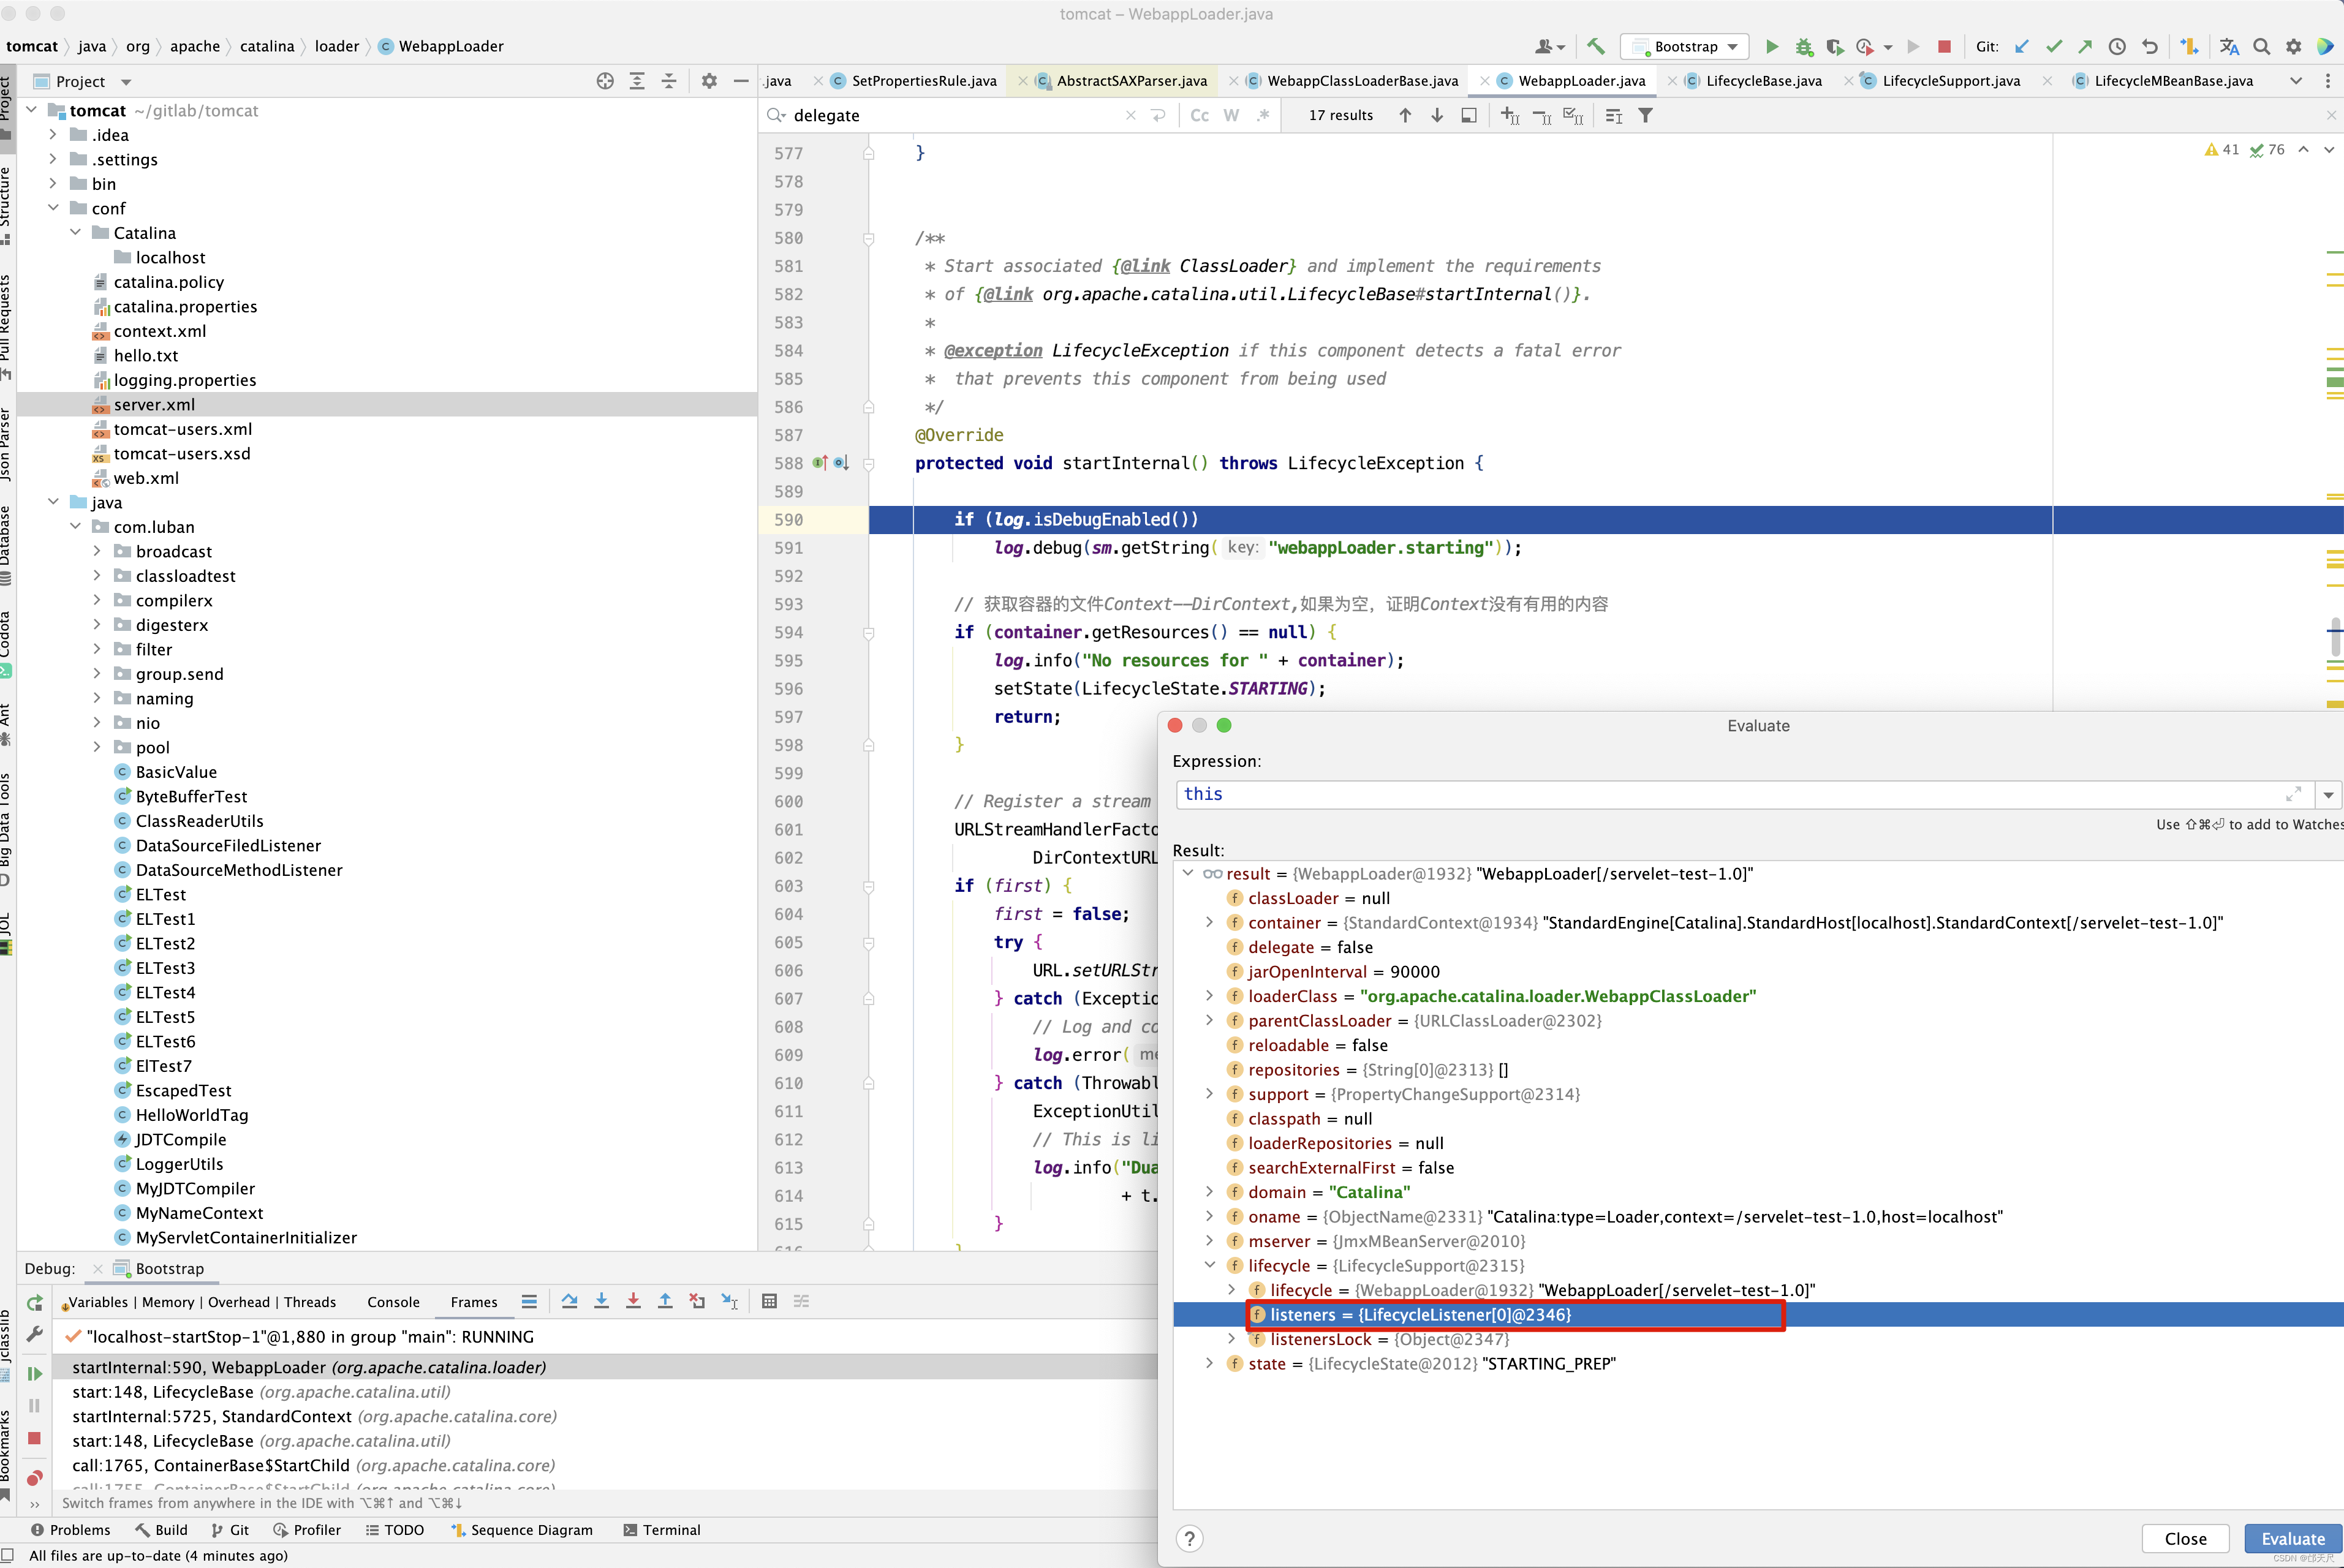Switch to the LifecycleBase.java editor tab
Viewport: 2344px width, 1568px height.
click(x=1763, y=81)
